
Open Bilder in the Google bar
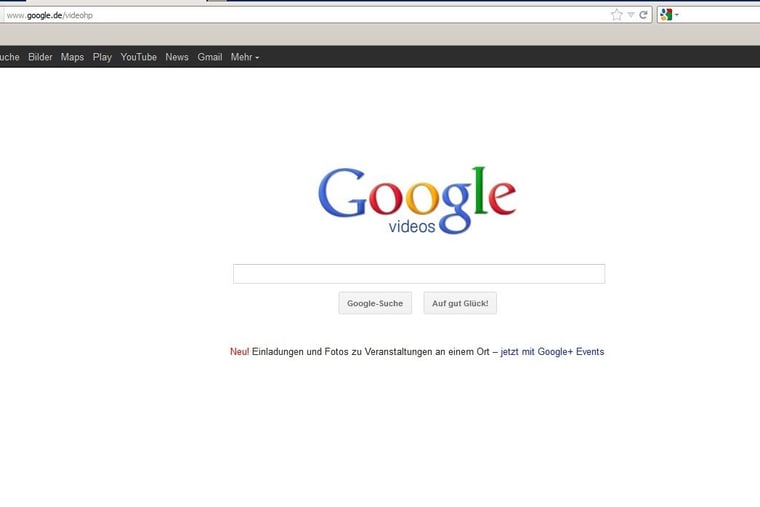coord(40,57)
